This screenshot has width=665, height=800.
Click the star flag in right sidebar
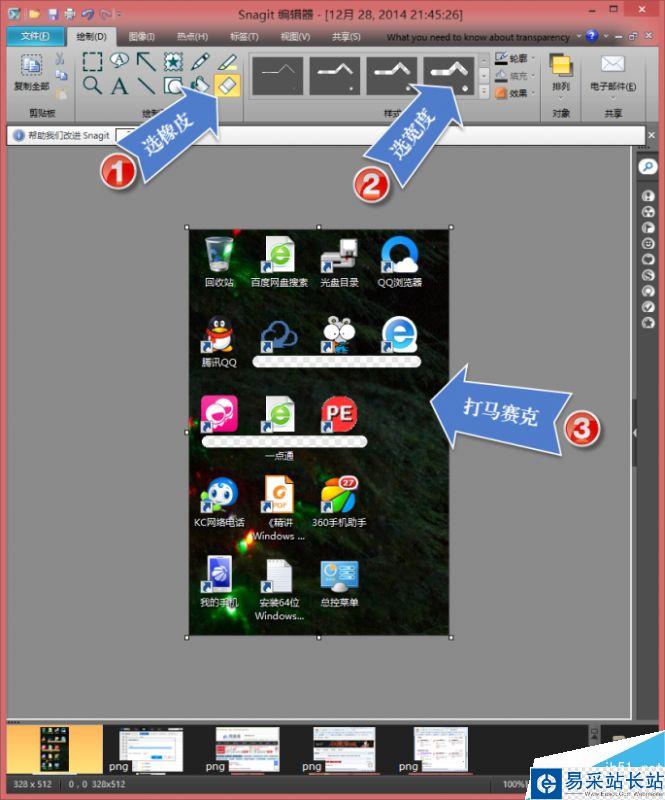tap(648, 322)
